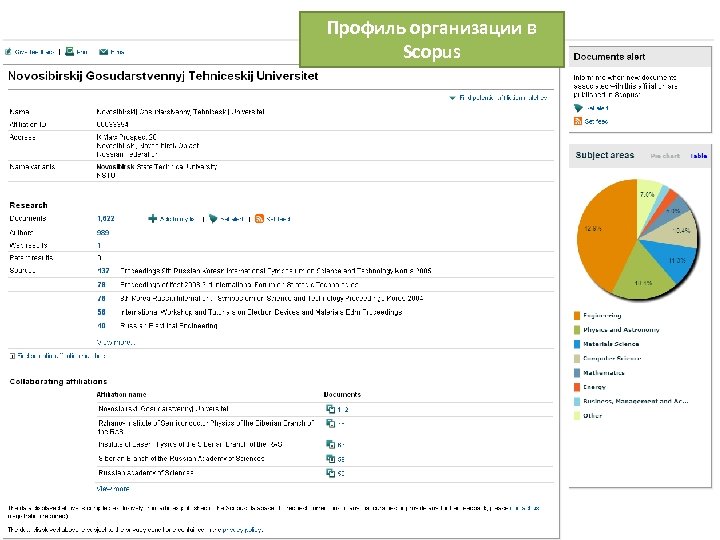Screen dimensions: 720x540
Task: Click the Physics and Astronomy legend label
Action: [x=621, y=330]
